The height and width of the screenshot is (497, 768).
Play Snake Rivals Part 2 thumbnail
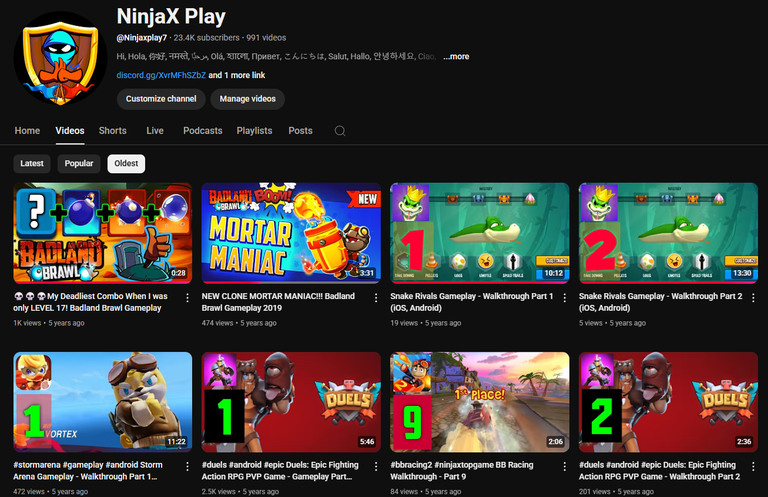(668, 234)
